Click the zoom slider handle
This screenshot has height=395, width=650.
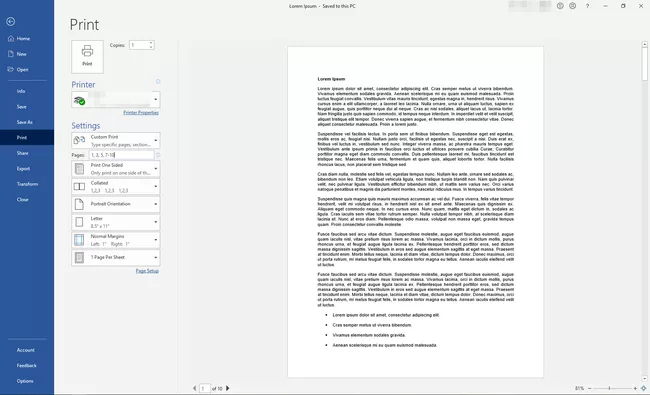609,389
